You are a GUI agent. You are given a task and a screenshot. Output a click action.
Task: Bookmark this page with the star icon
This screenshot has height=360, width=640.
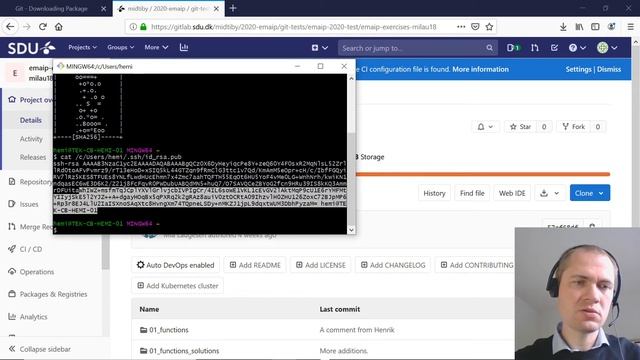489,27
